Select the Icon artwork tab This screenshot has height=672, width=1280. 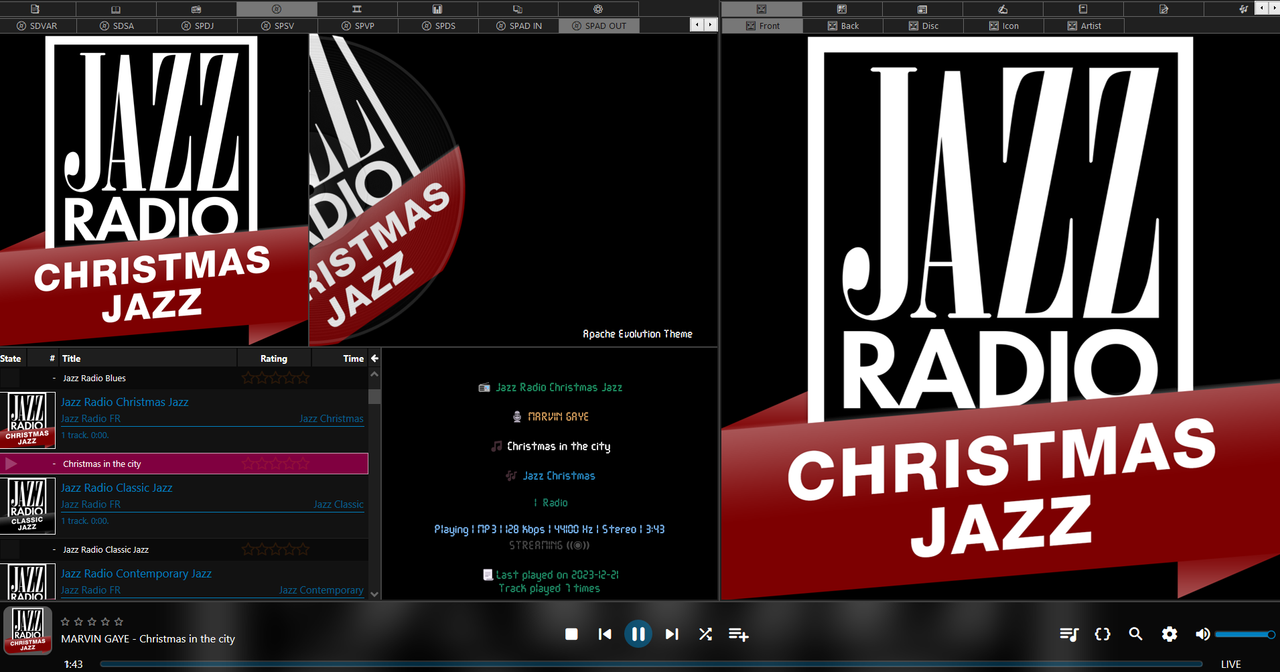pyautogui.click(x=1003, y=25)
